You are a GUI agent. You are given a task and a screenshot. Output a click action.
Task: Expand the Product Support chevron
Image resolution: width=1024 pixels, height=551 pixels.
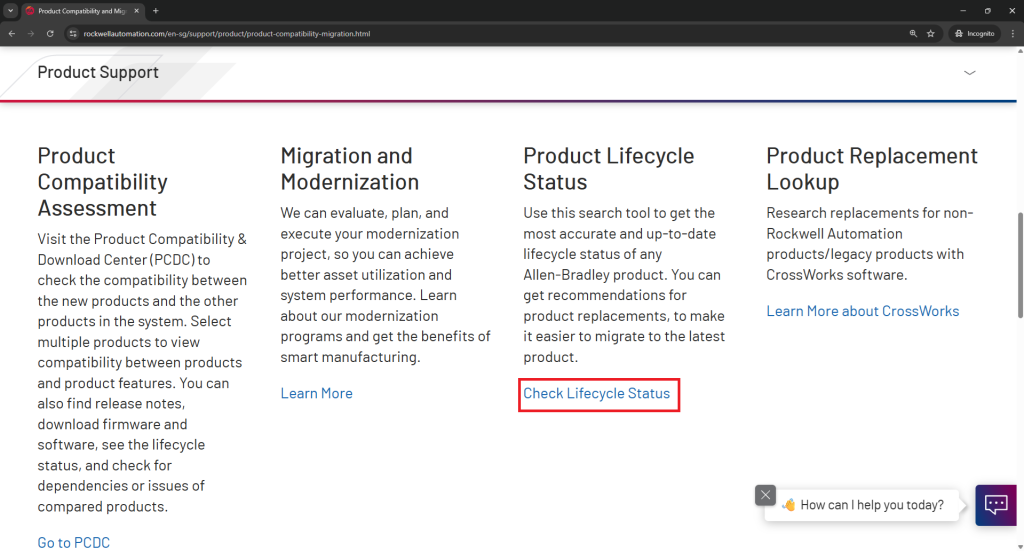[969, 73]
